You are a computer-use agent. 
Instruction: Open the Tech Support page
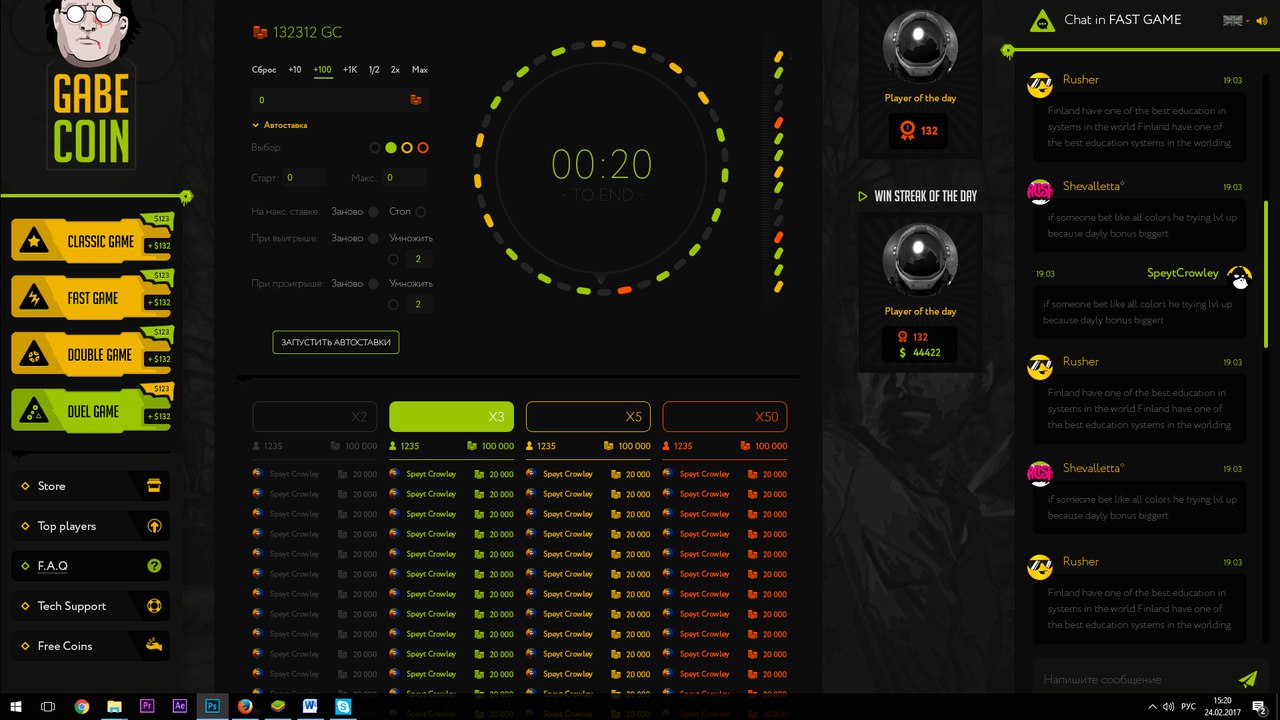[x=90, y=606]
